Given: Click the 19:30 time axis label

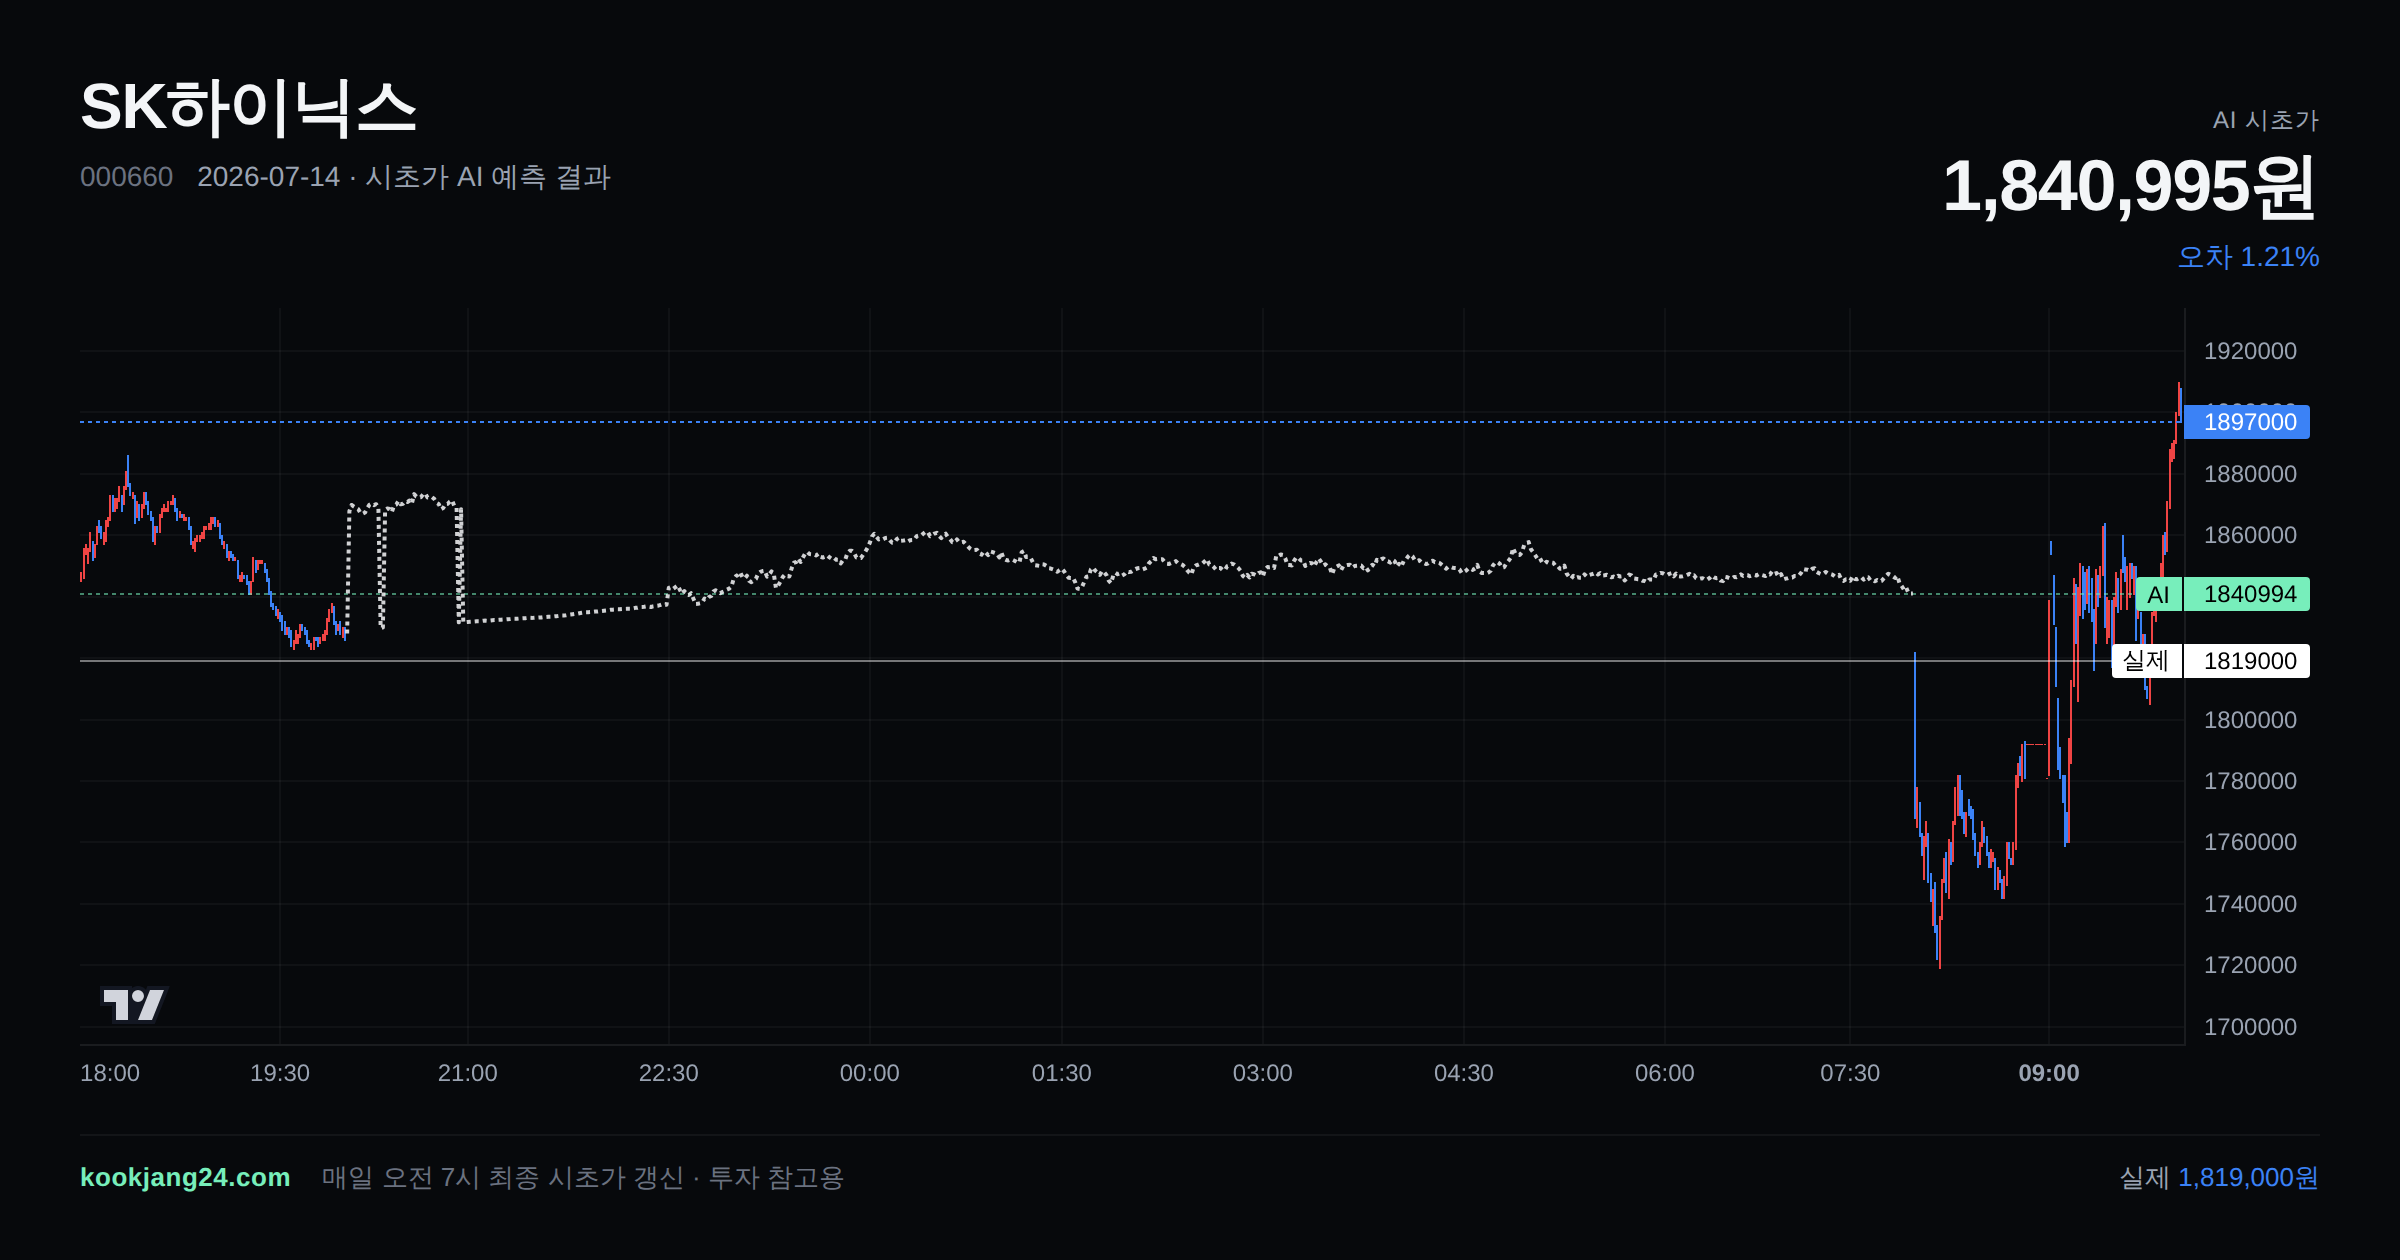Looking at the screenshot, I should (x=280, y=1073).
